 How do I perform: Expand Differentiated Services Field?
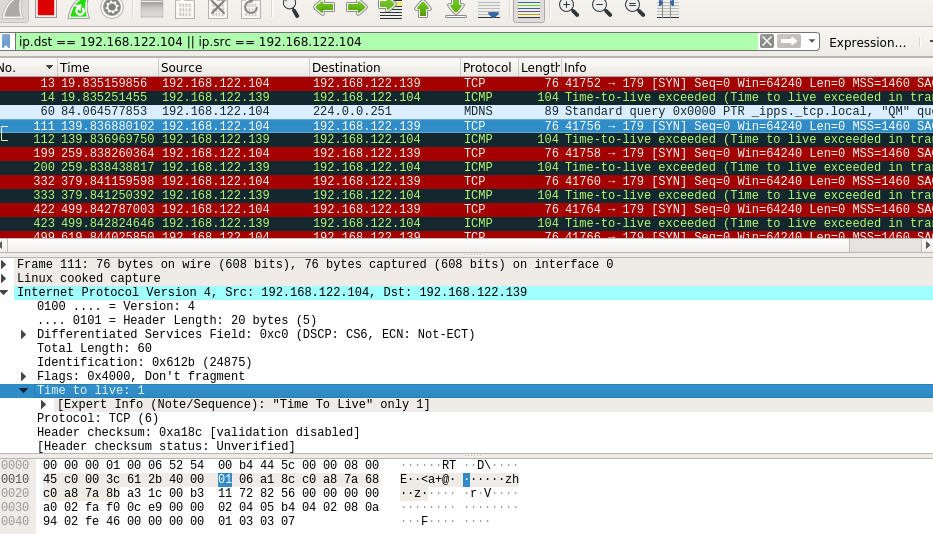tap(23, 335)
